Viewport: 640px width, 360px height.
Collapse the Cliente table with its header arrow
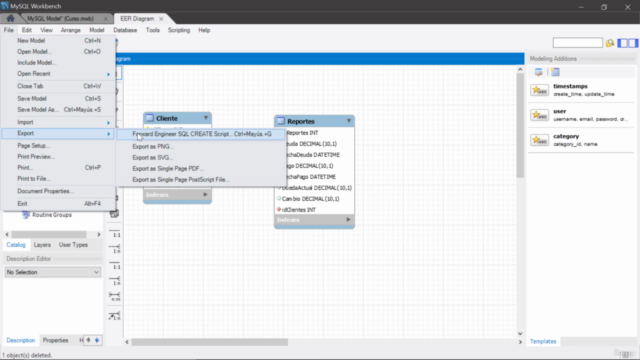[206, 118]
